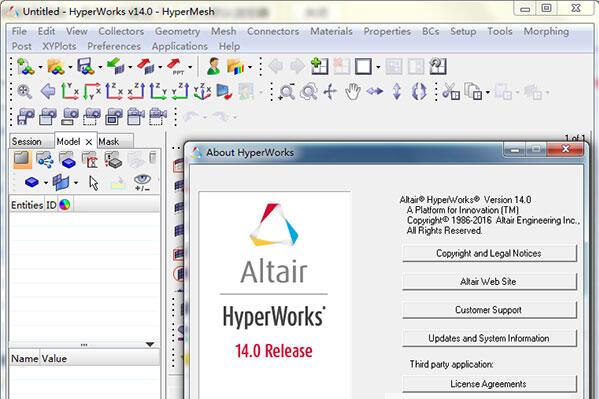Click the Entities column header

pyautogui.click(x=27, y=205)
